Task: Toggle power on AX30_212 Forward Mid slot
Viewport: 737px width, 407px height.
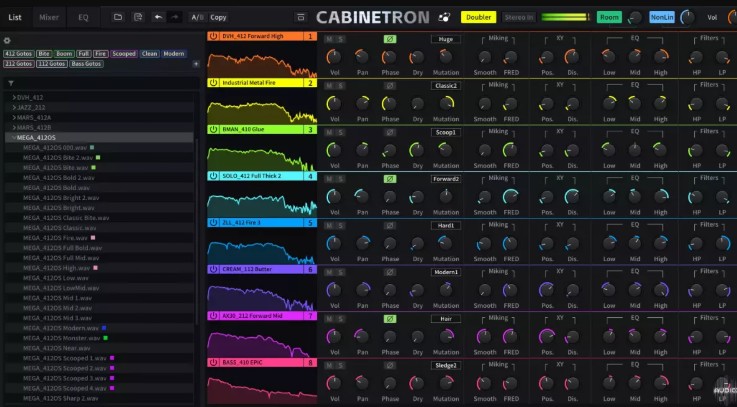Action: 213,316
